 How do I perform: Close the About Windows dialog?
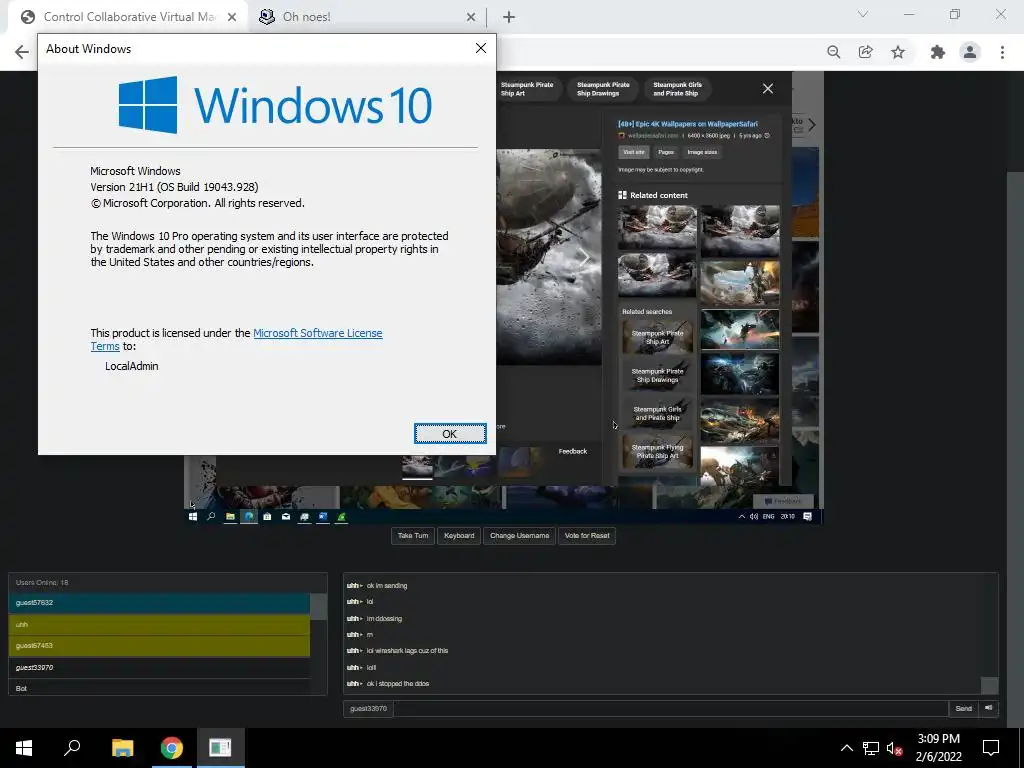pyautogui.click(x=481, y=48)
